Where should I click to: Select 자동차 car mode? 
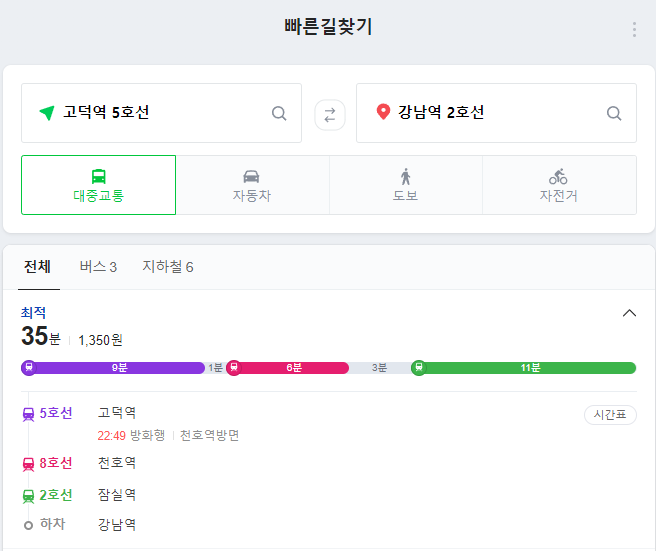click(252, 185)
